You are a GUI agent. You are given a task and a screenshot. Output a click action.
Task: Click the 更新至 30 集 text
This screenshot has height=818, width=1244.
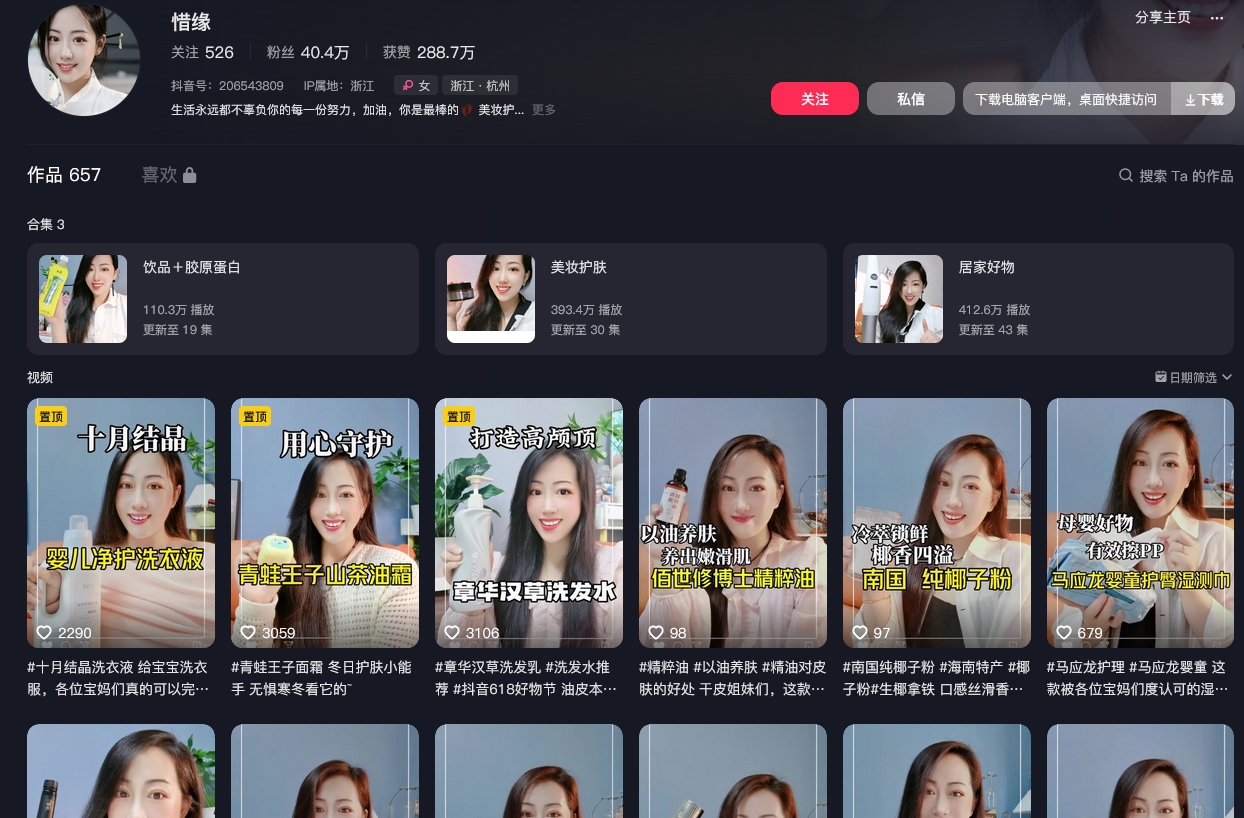coord(585,330)
